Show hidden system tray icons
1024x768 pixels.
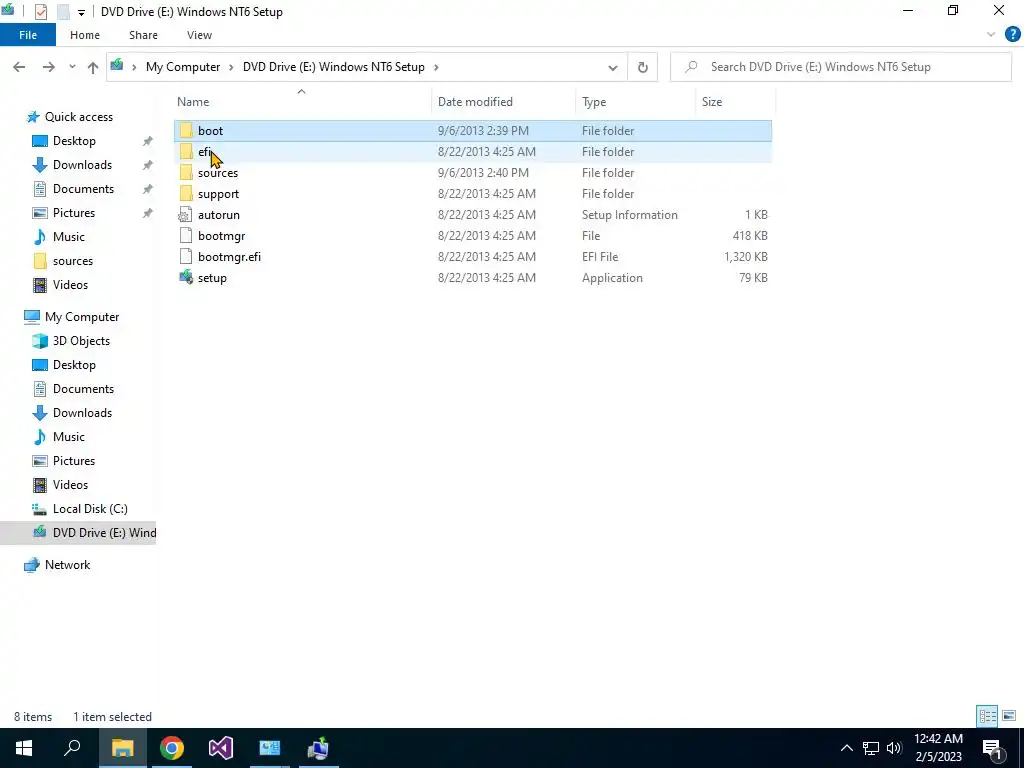(x=846, y=748)
